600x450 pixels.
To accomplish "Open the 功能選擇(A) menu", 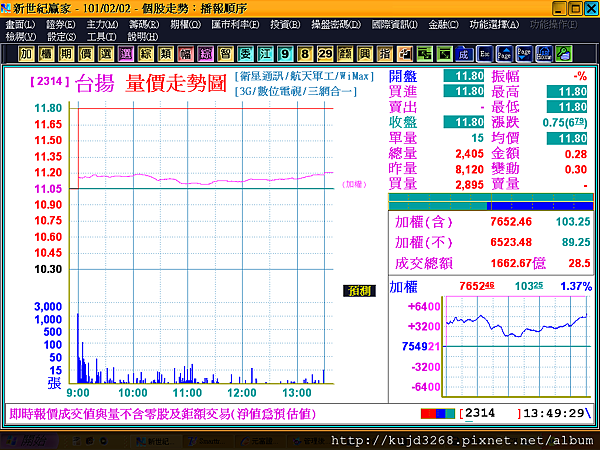I will pos(494,24).
